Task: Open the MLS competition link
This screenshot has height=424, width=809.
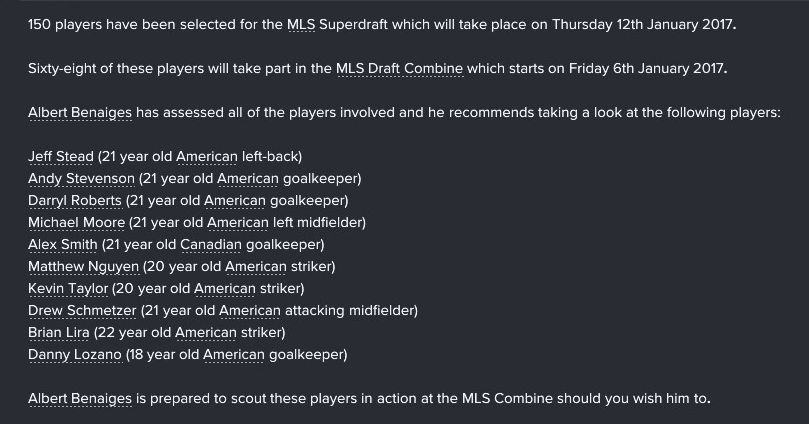Action: (301, 25)
